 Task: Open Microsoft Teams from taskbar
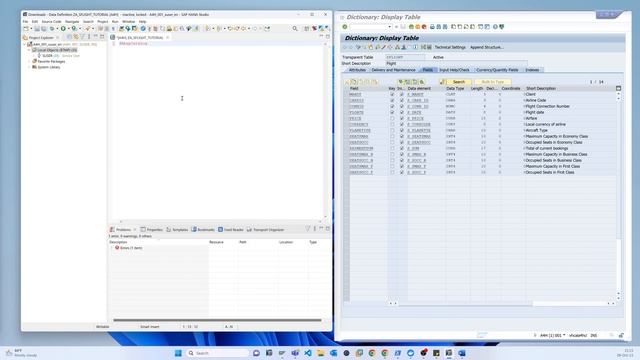coord(295,353)
